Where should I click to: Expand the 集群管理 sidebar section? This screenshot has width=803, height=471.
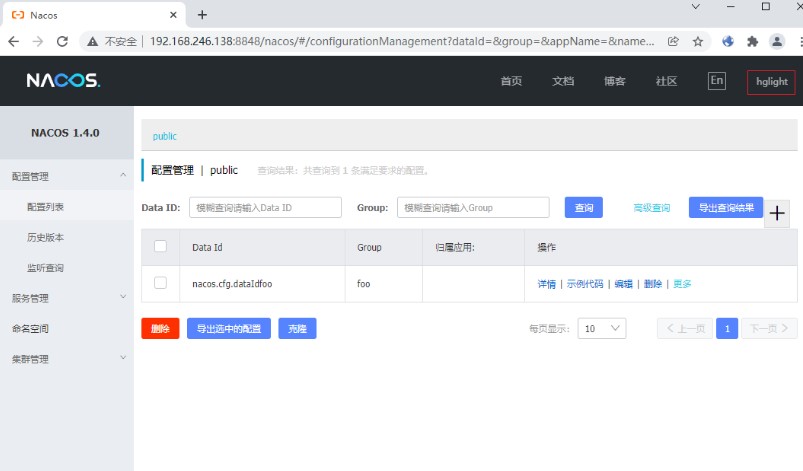(x=123, y=358)
